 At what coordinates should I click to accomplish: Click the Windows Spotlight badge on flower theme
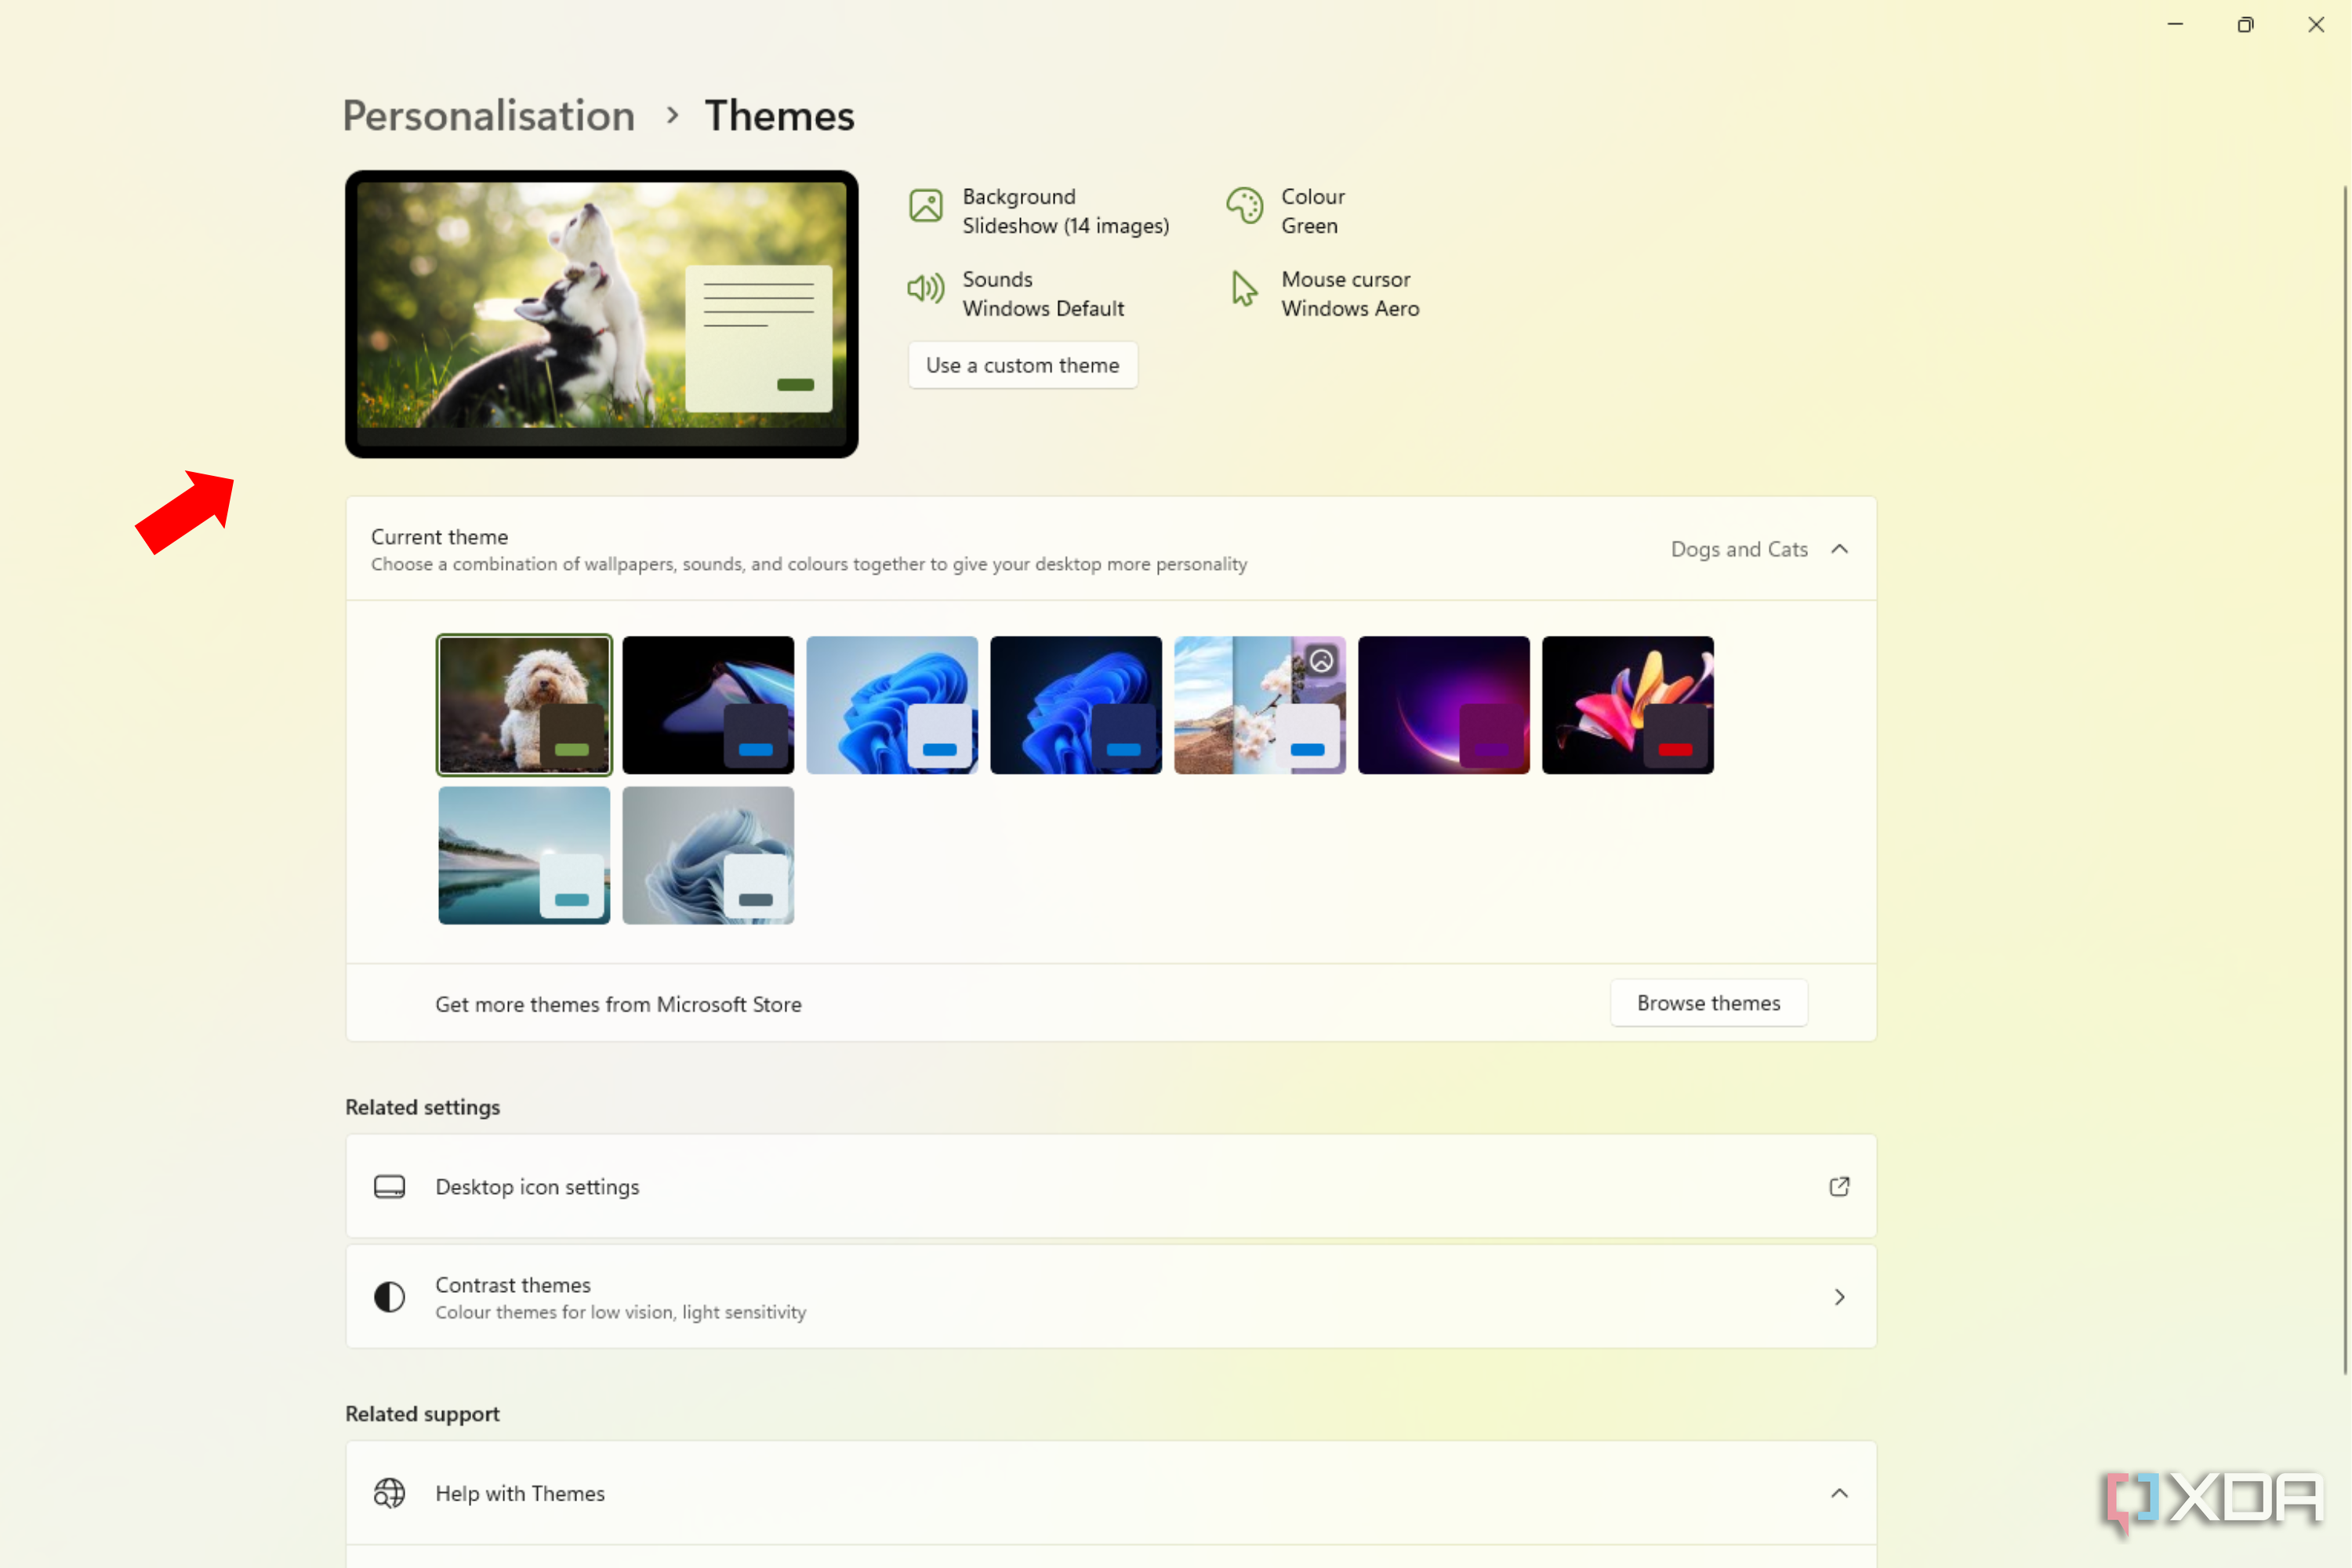pos(1322,660)
